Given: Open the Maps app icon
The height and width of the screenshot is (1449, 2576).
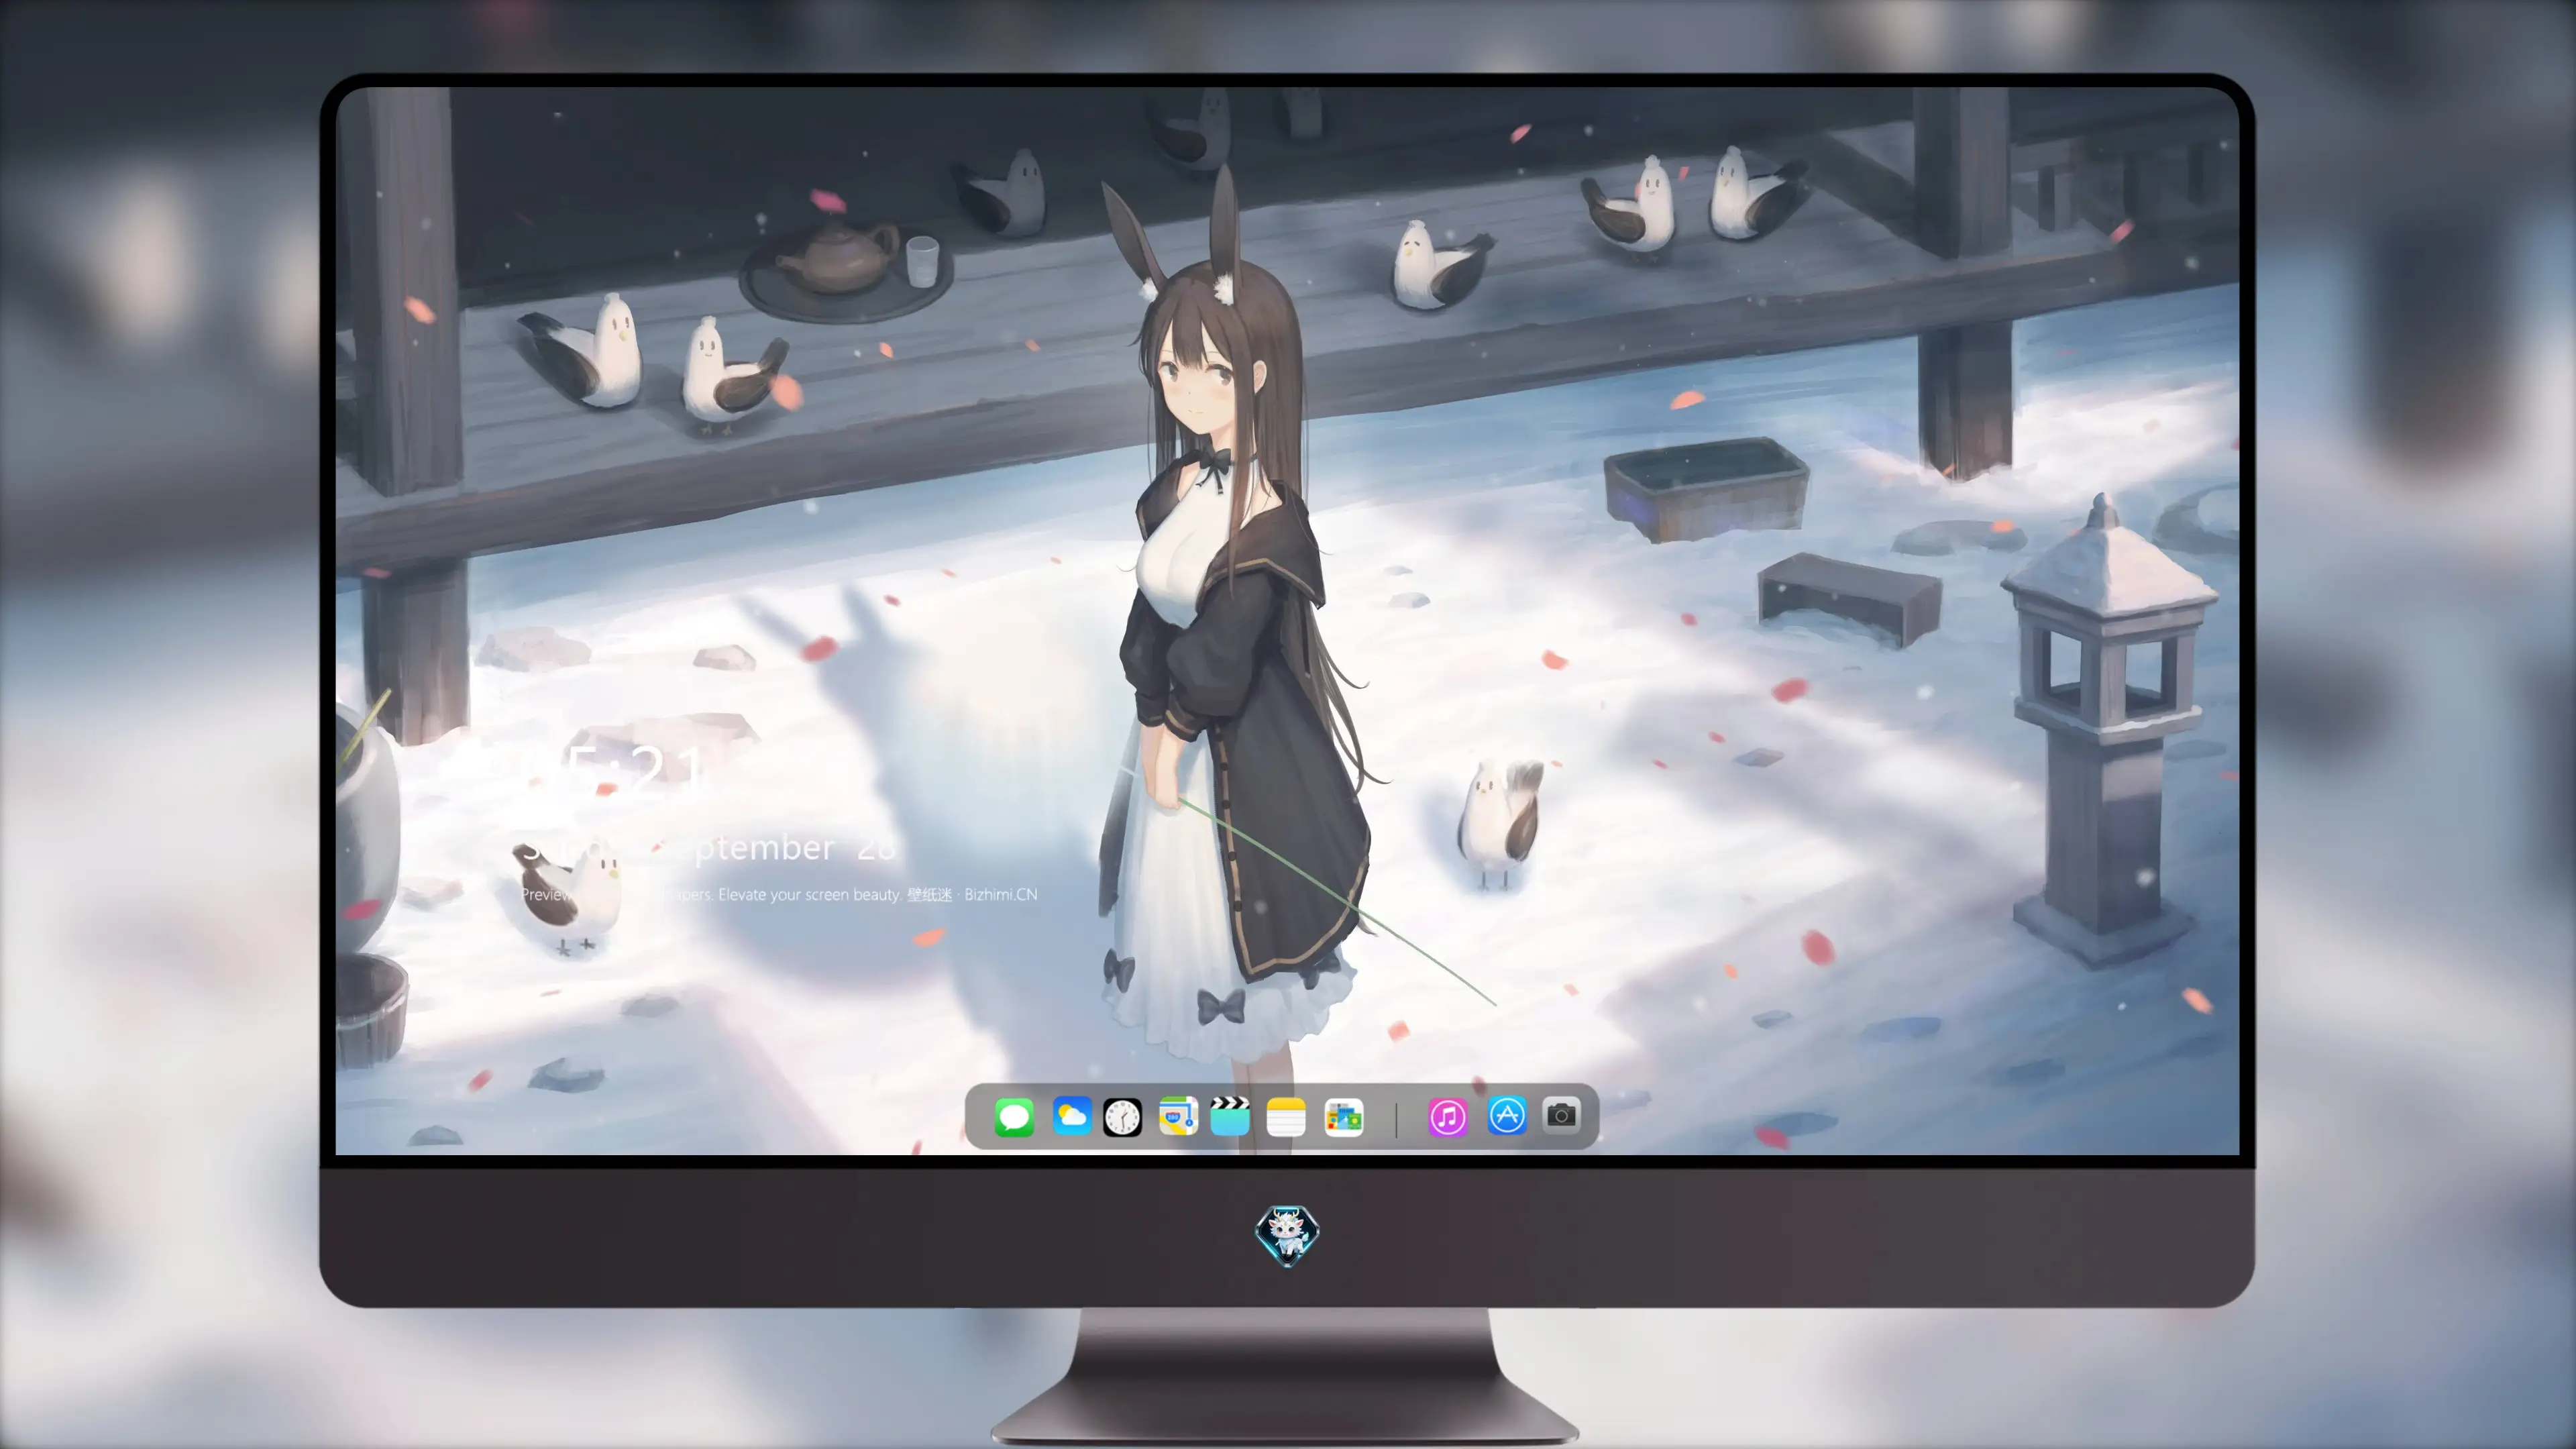Looking at the screenshot, I should [x=1178, y=1116].
